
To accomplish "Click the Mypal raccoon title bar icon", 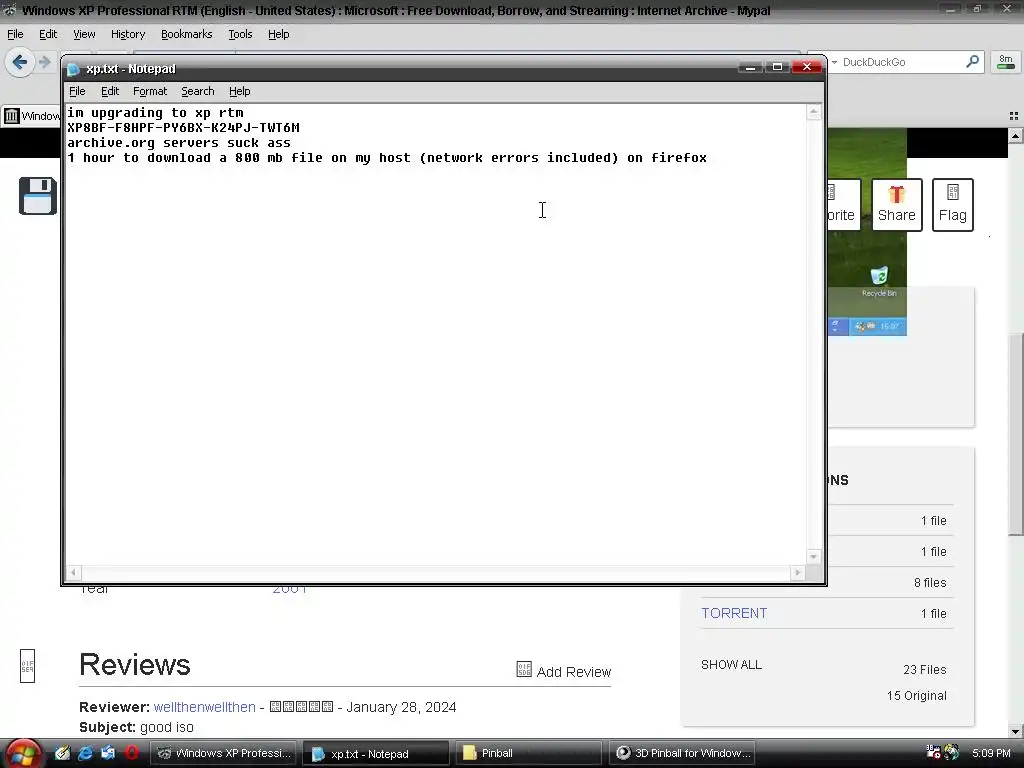I will click(x=9, y=10).
